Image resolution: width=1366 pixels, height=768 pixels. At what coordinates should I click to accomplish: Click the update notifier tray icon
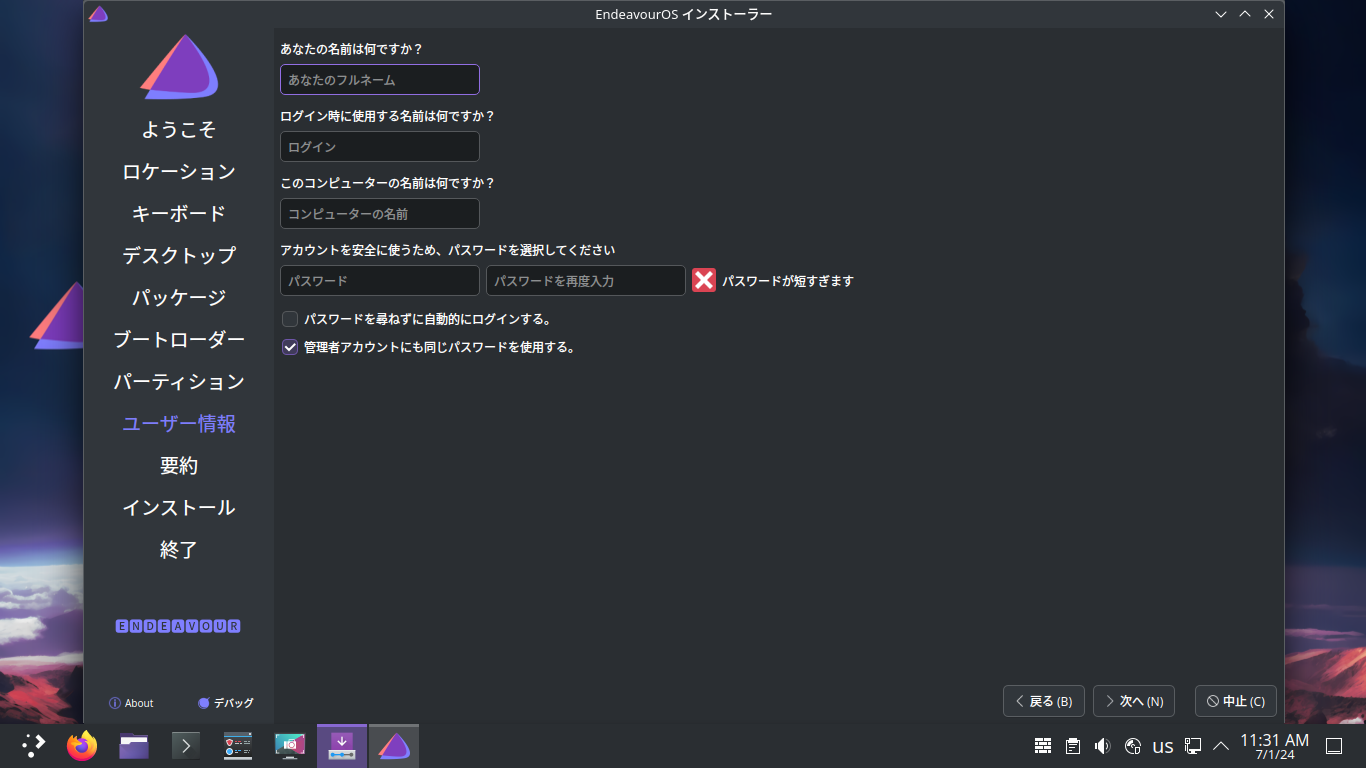point(1133,746)
